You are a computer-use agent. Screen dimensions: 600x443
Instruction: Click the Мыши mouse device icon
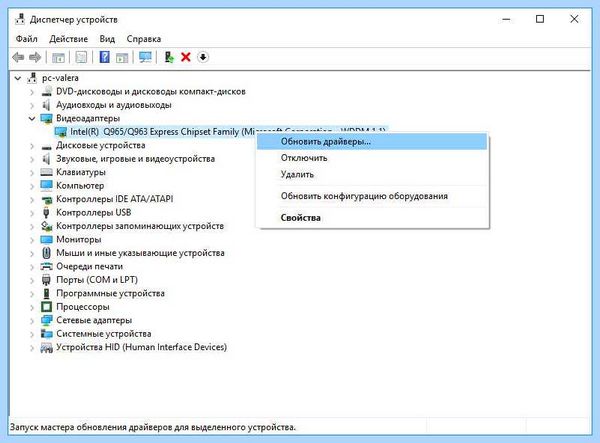46,253
